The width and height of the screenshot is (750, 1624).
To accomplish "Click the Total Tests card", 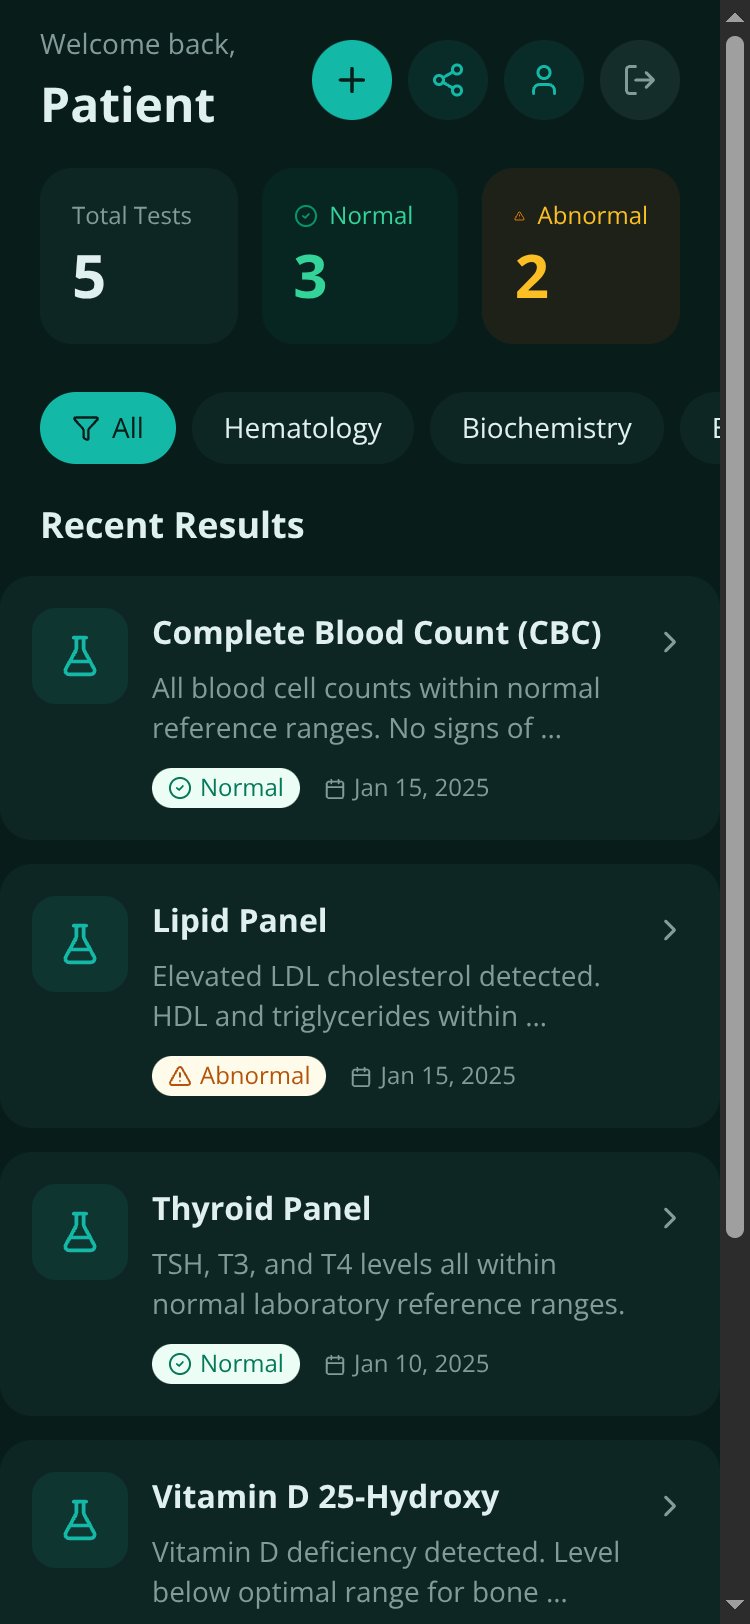I will tap(139, 256).
